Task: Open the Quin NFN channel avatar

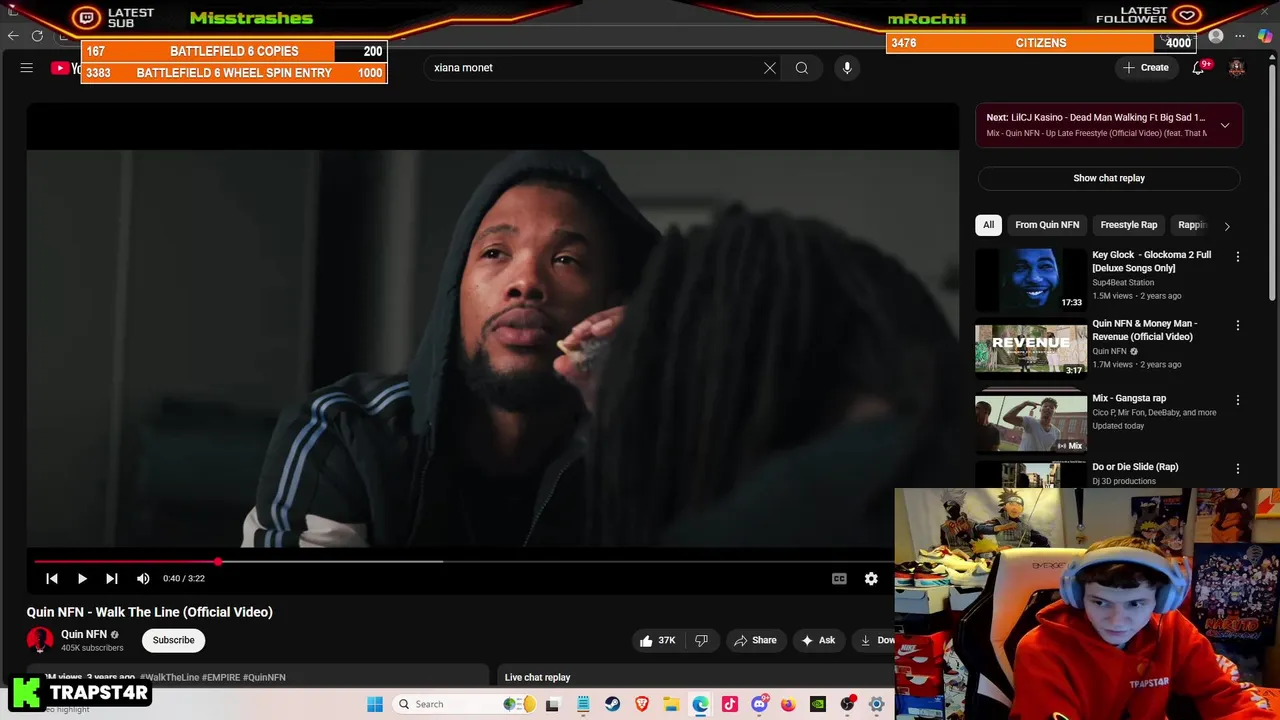Action: point(40,640)
